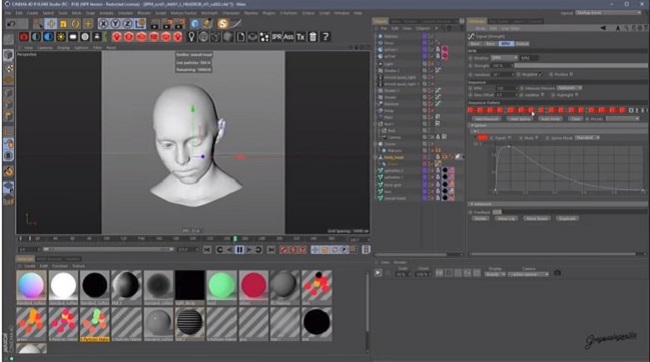Open the Materials tab
Screen dimensions: 650x362
pos(25,259)
